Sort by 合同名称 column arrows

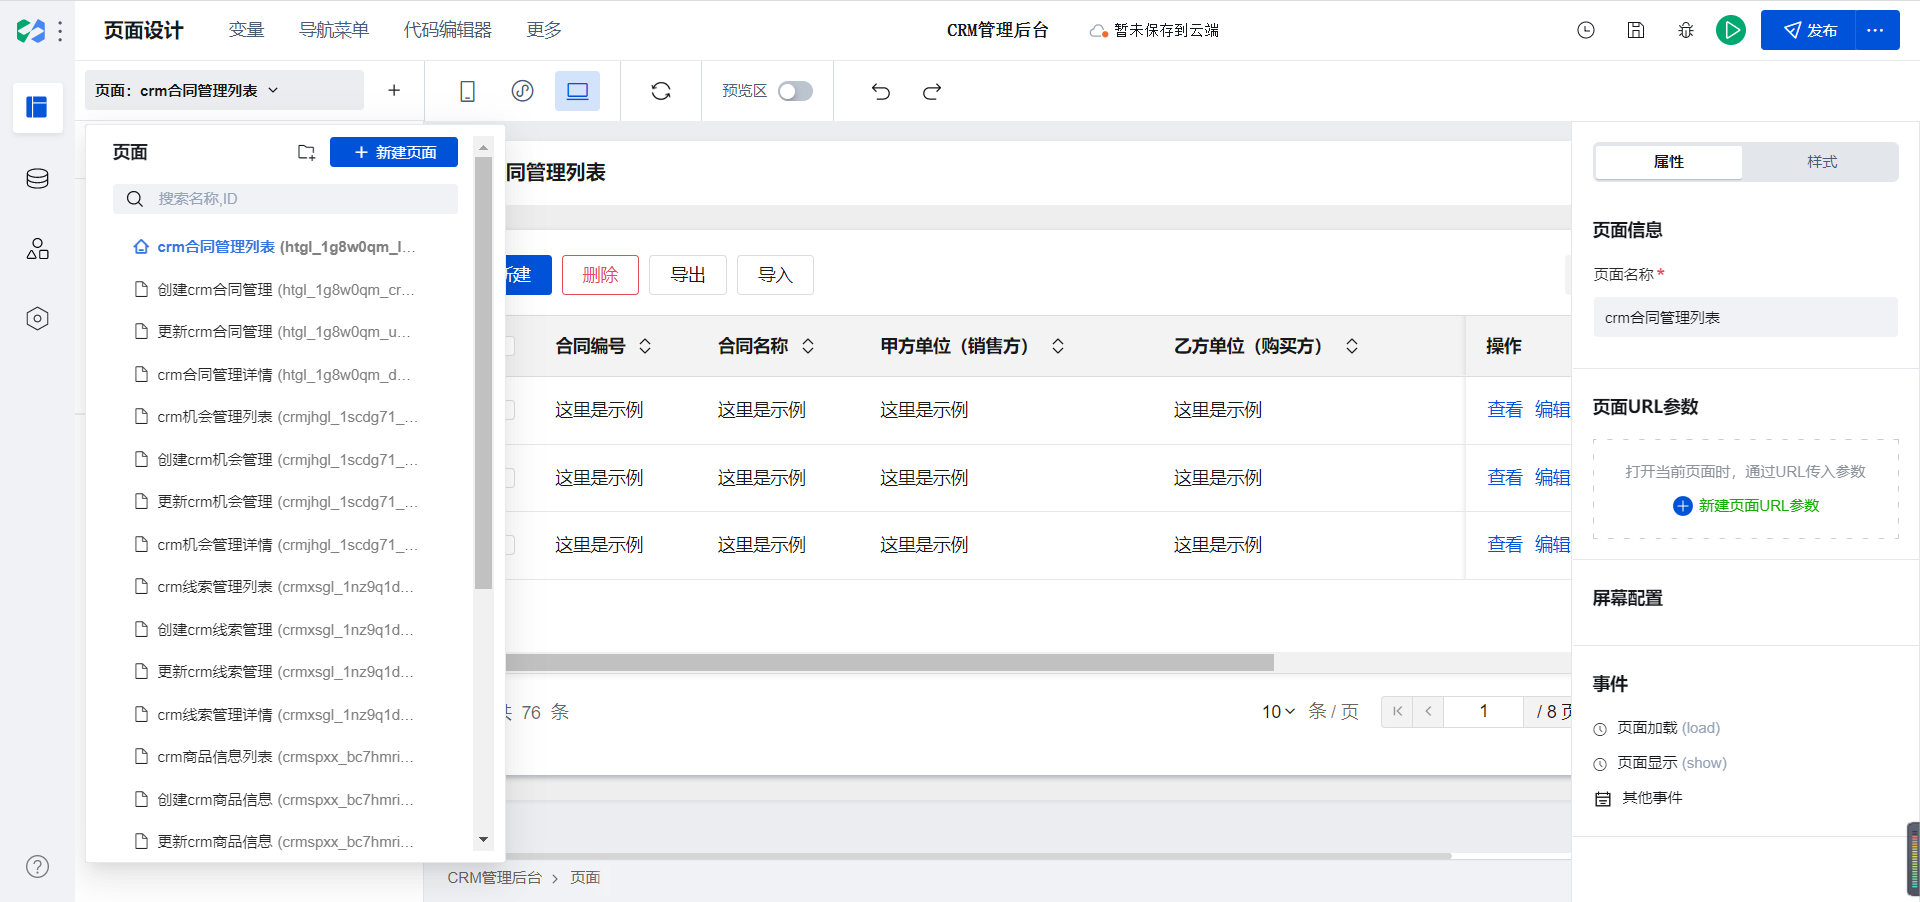coord(808,346)
